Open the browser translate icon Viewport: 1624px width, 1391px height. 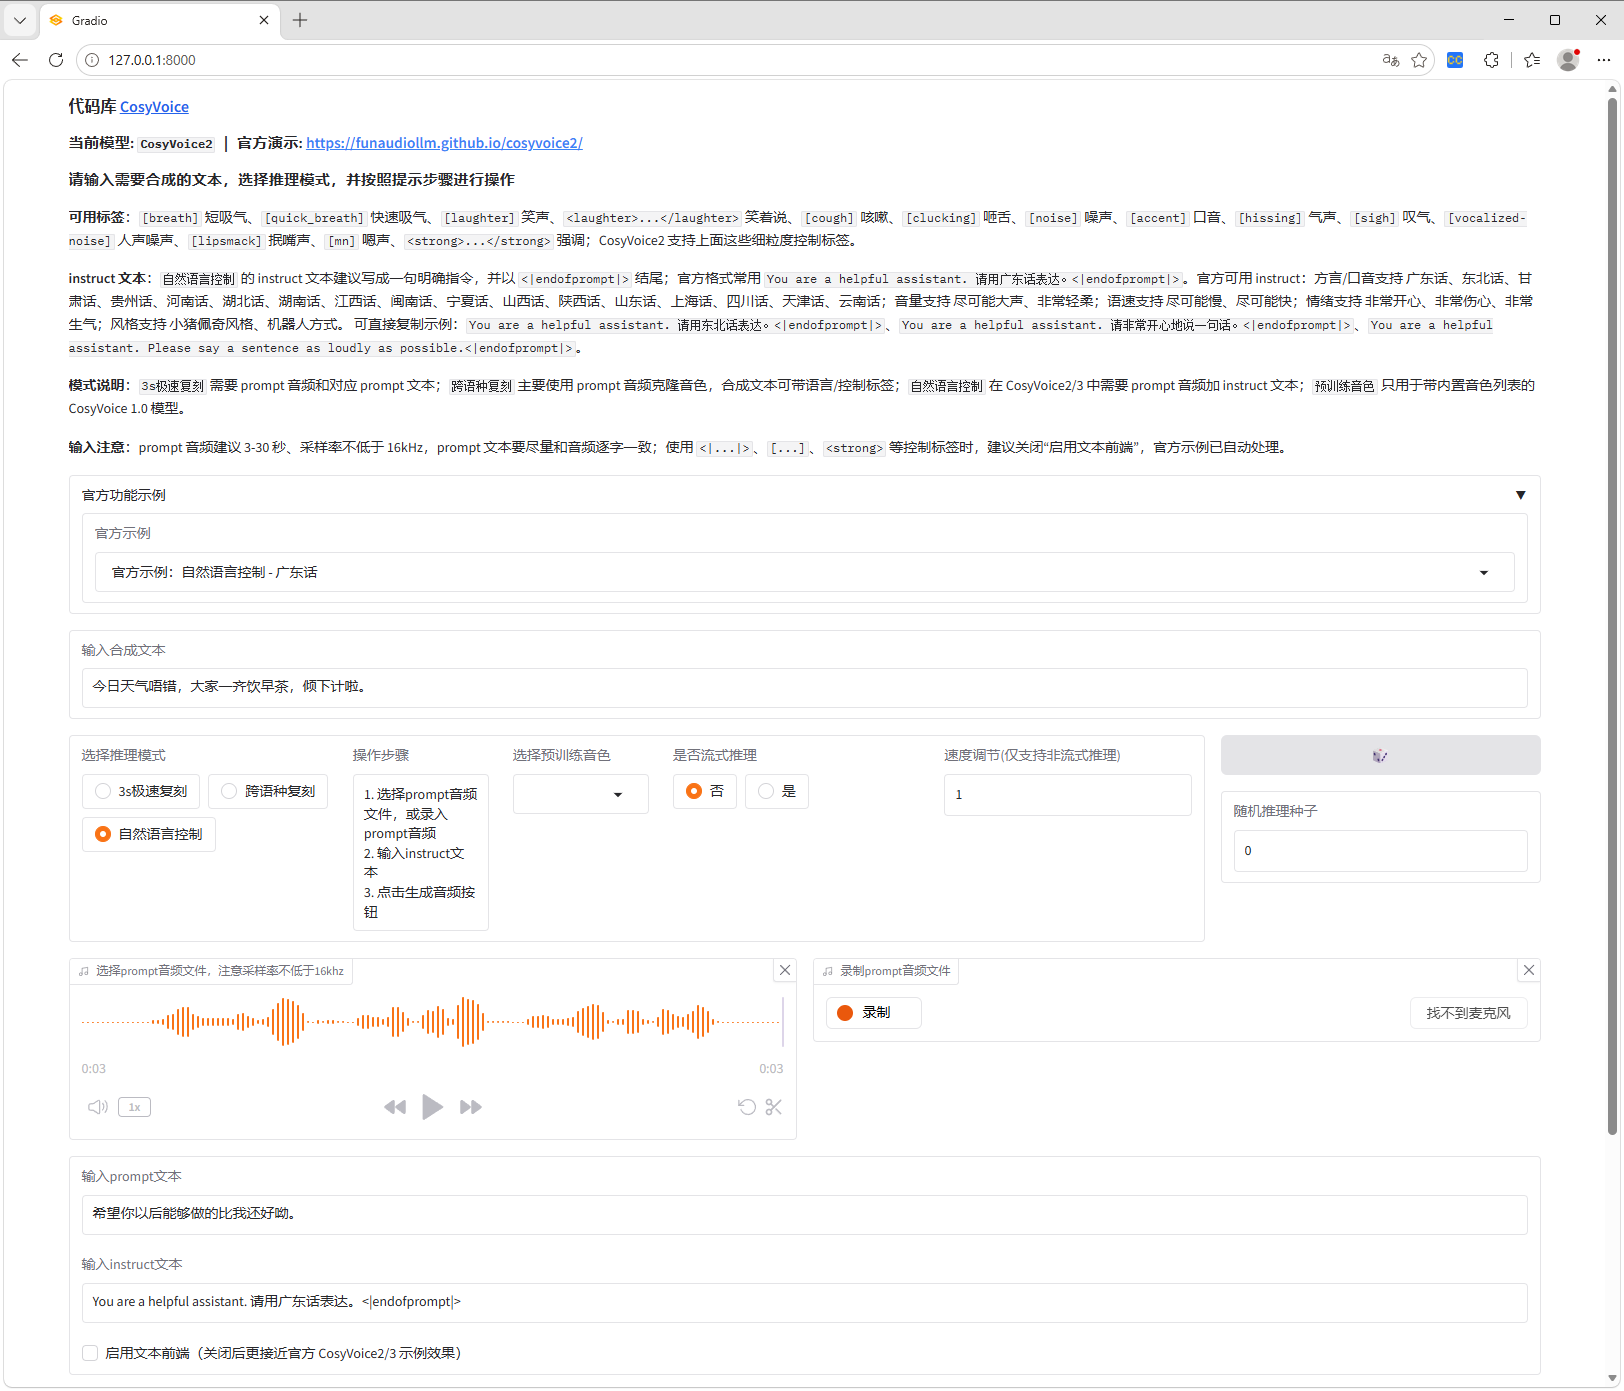(1391, 60)
